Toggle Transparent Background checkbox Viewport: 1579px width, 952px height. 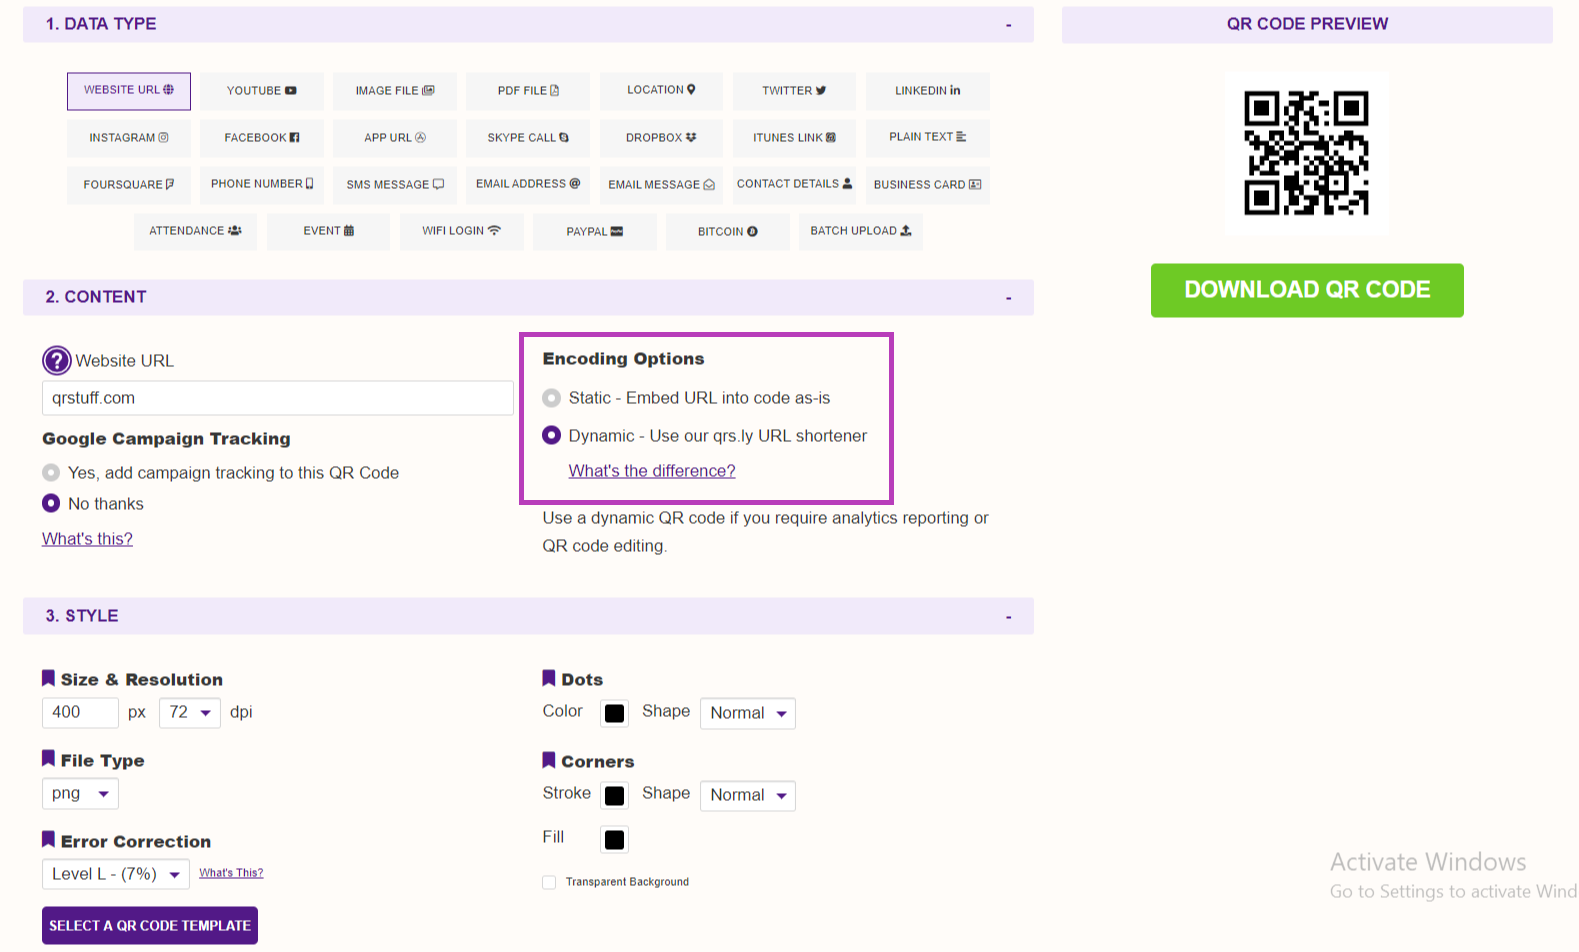(549, 882)
